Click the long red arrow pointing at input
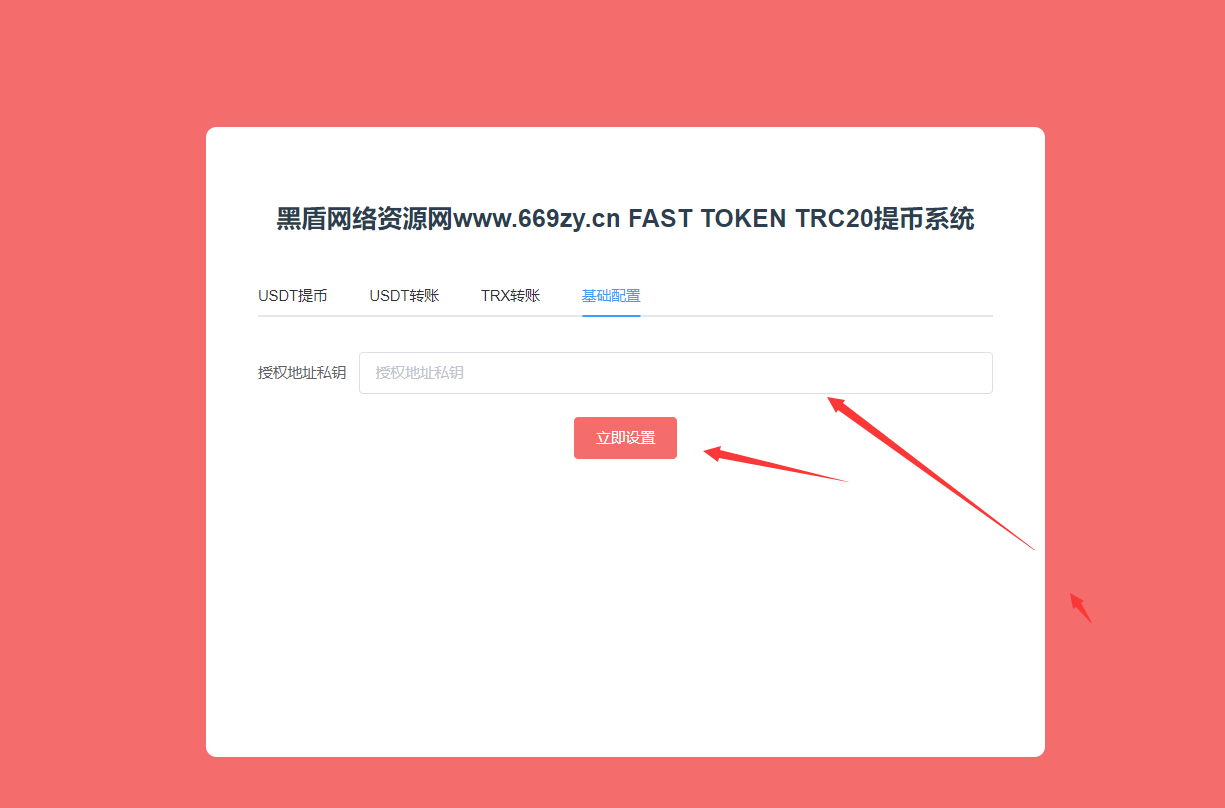1225x808 pixels. point(930,473)
